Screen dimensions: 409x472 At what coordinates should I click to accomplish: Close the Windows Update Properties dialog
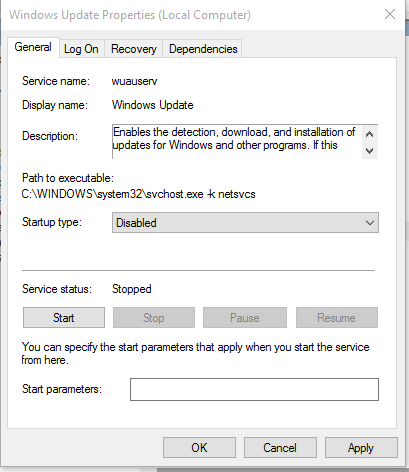[x=390, y=14]
